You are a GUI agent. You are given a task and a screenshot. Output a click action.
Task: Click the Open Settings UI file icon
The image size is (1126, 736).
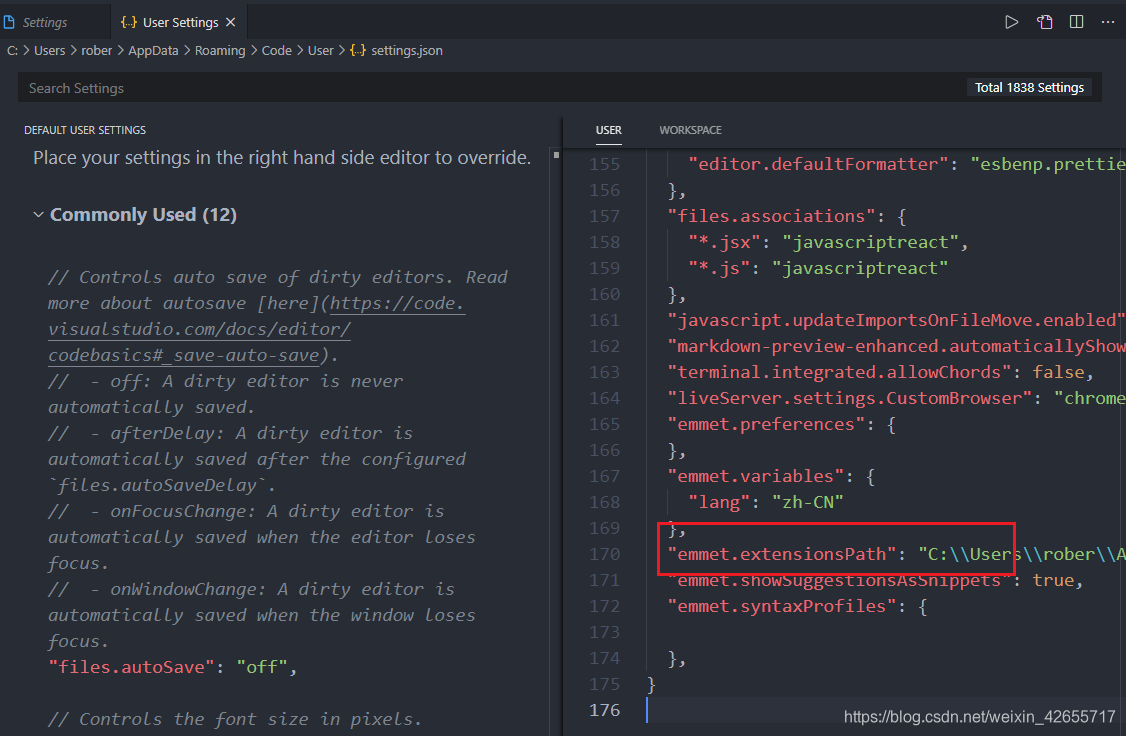coord(1044,21)
